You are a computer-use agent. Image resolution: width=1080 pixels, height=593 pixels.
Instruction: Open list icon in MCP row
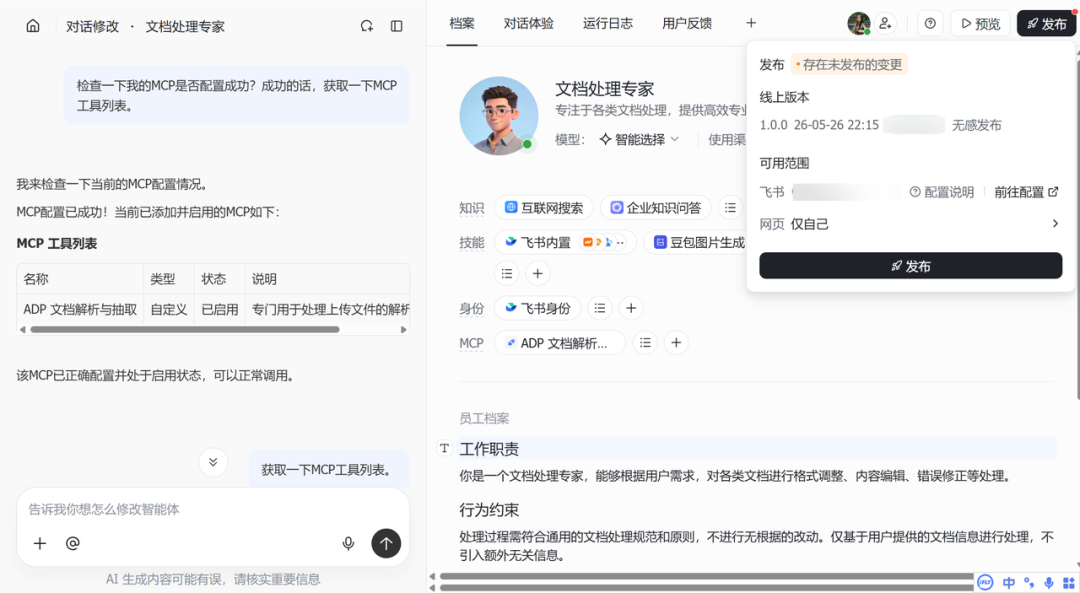click(645, 342)
